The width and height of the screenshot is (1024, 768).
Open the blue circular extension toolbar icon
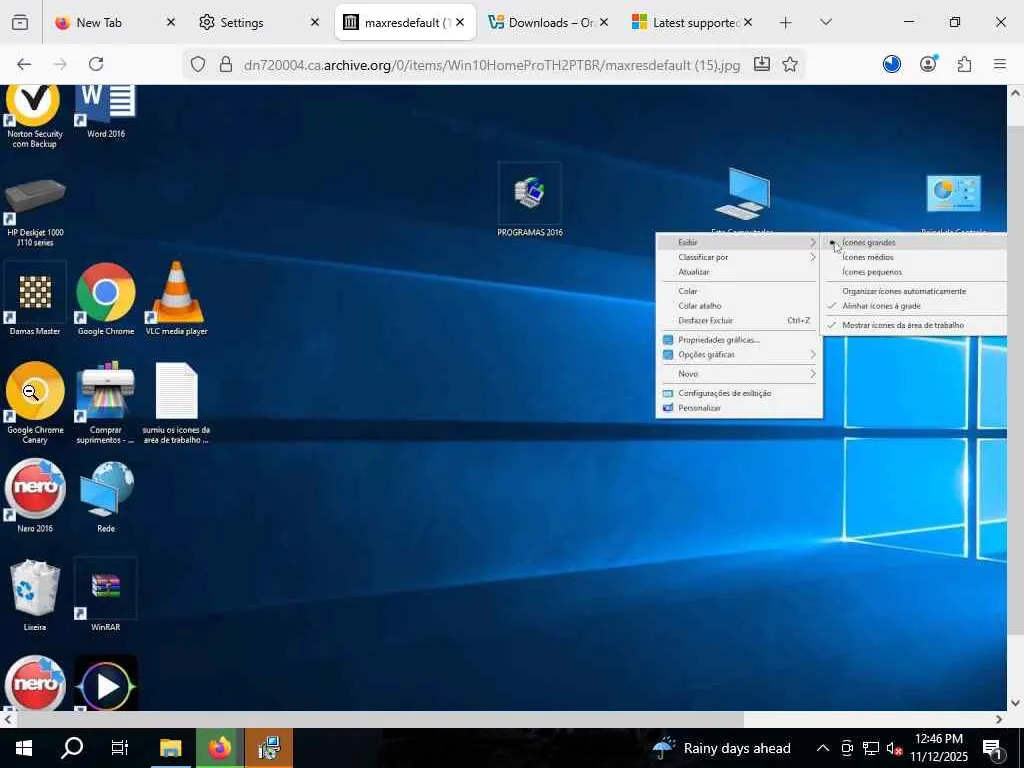(x=891, y=64)
